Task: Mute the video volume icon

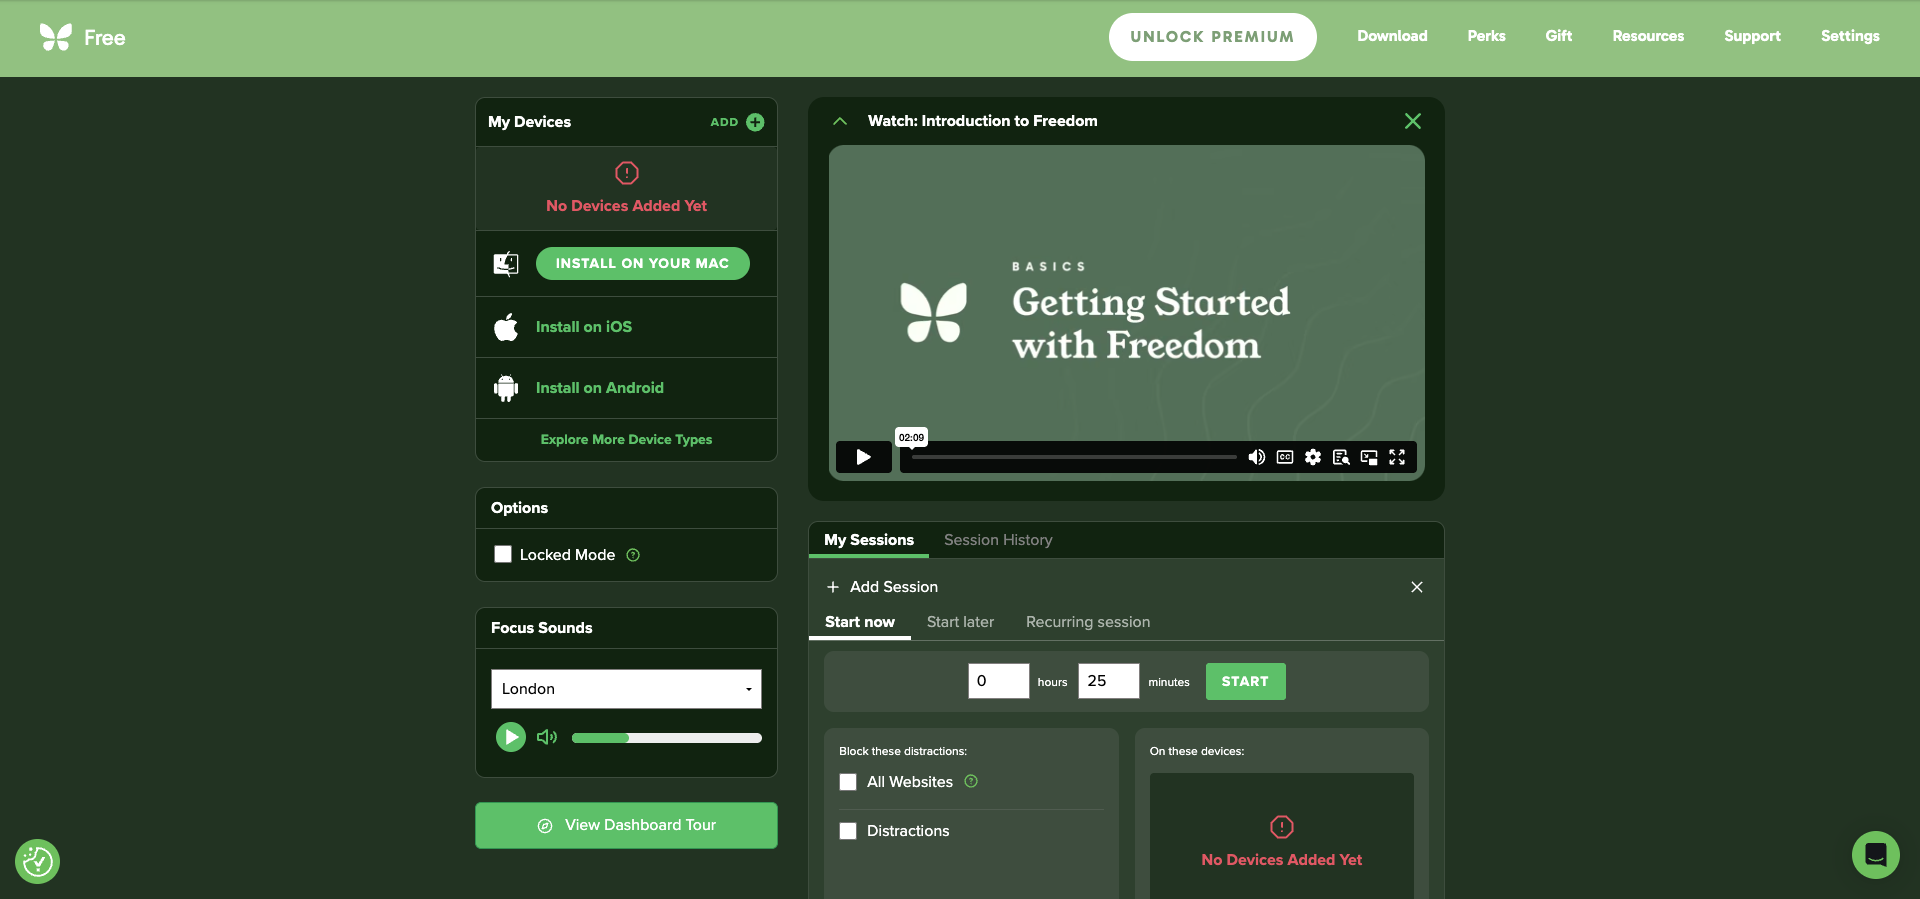Action: coord(1257,457)
